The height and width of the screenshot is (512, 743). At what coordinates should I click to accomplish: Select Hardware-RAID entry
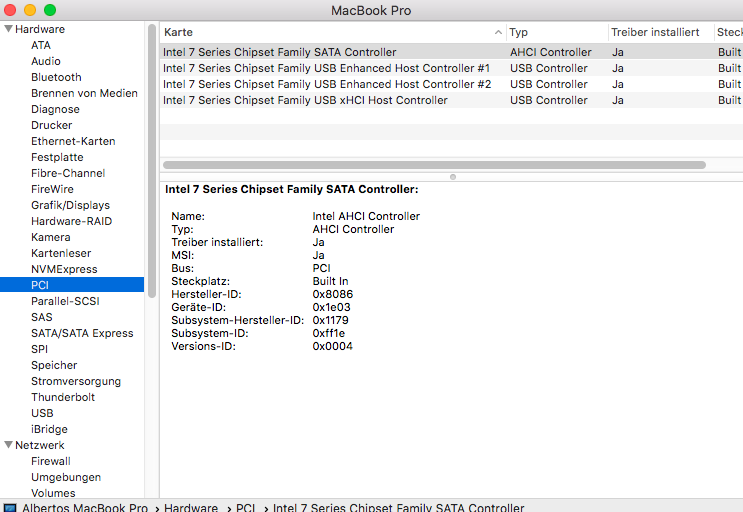(72, 221)
